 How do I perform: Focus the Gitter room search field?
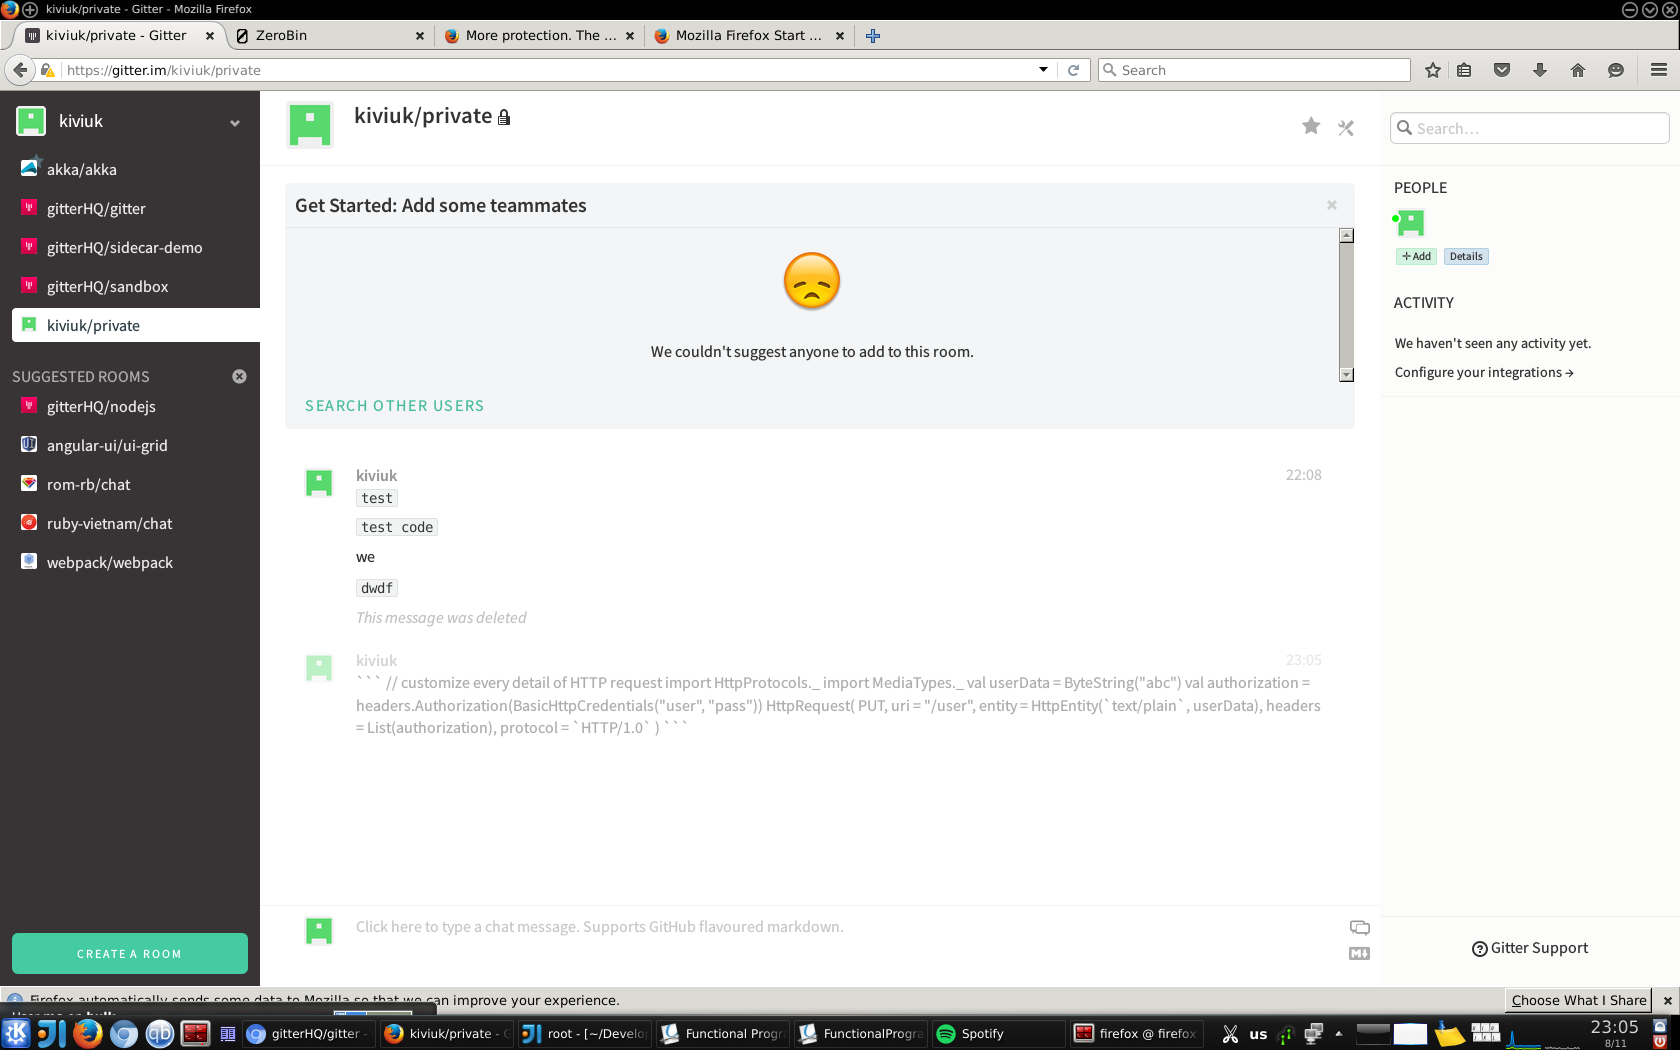point(1530,128)
